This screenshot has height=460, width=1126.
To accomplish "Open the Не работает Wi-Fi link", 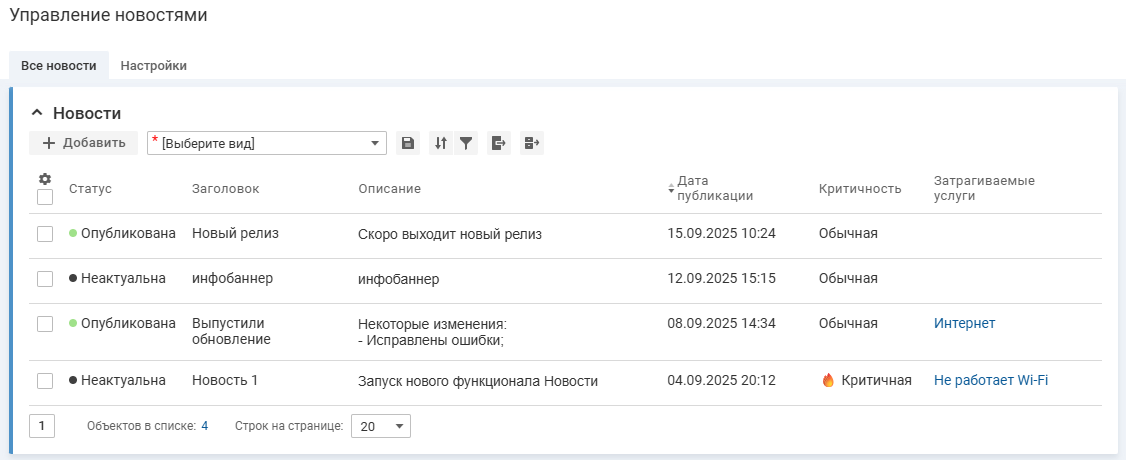I will 990,380.
